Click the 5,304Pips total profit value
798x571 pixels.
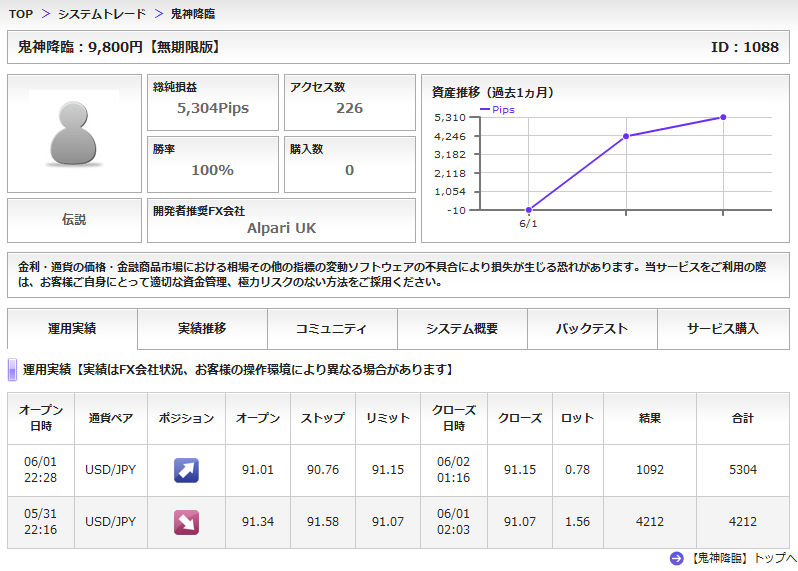[x=213, y=108]
